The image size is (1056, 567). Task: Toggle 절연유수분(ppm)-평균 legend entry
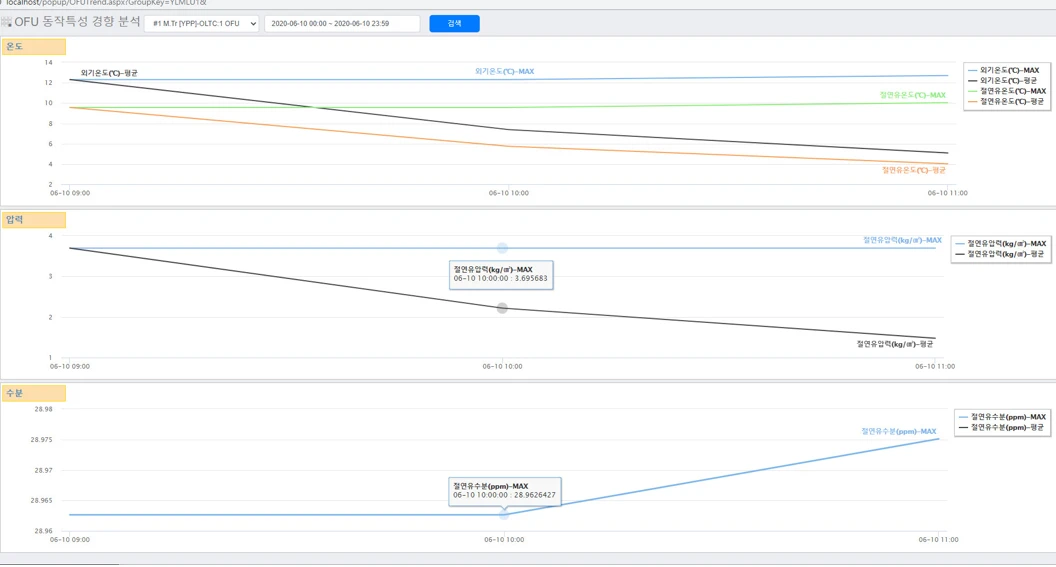(1001, 428)
